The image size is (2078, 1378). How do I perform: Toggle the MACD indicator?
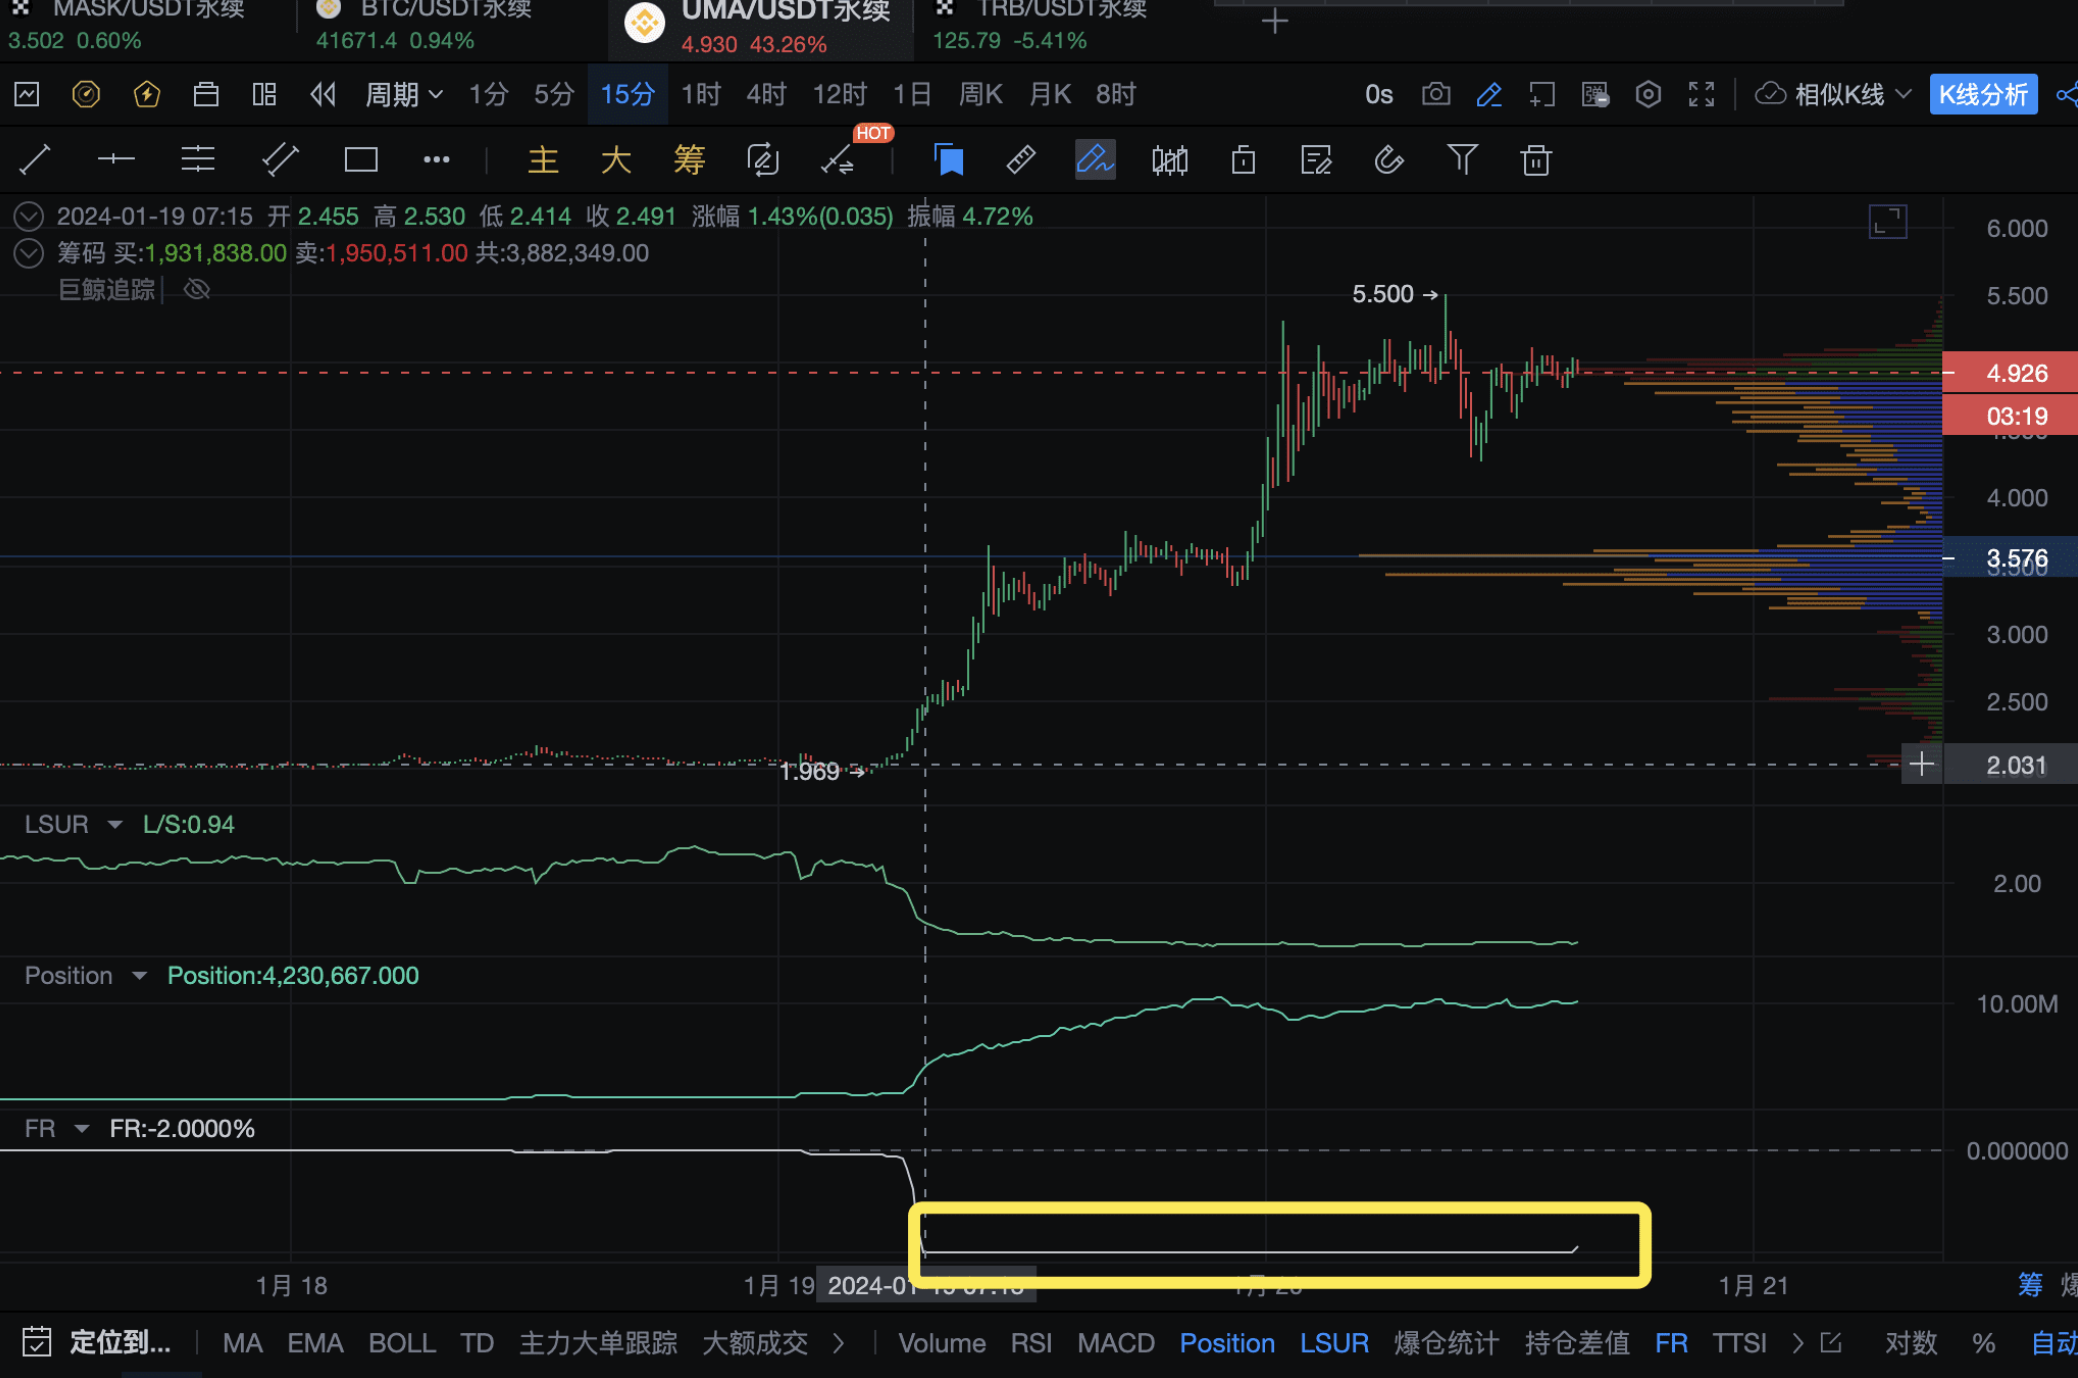1115,1342
